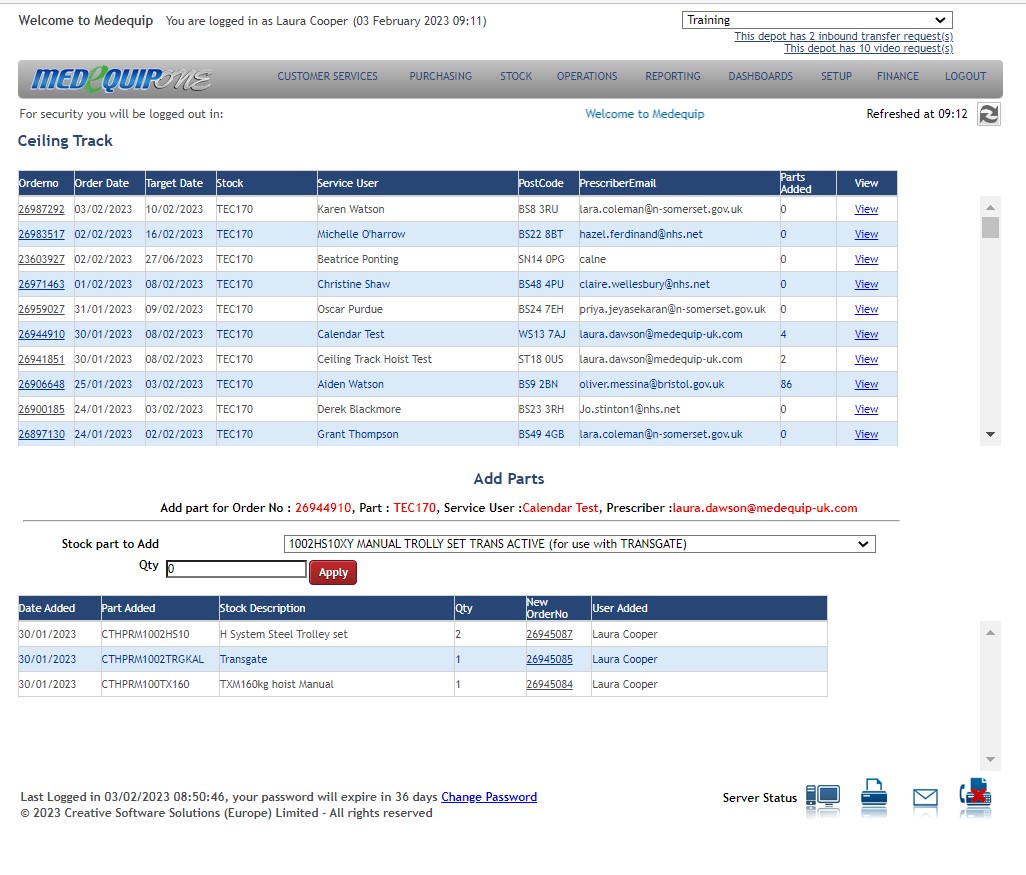Open order number 26900185
Screen dimensions: 1026x875
(41, 409)
